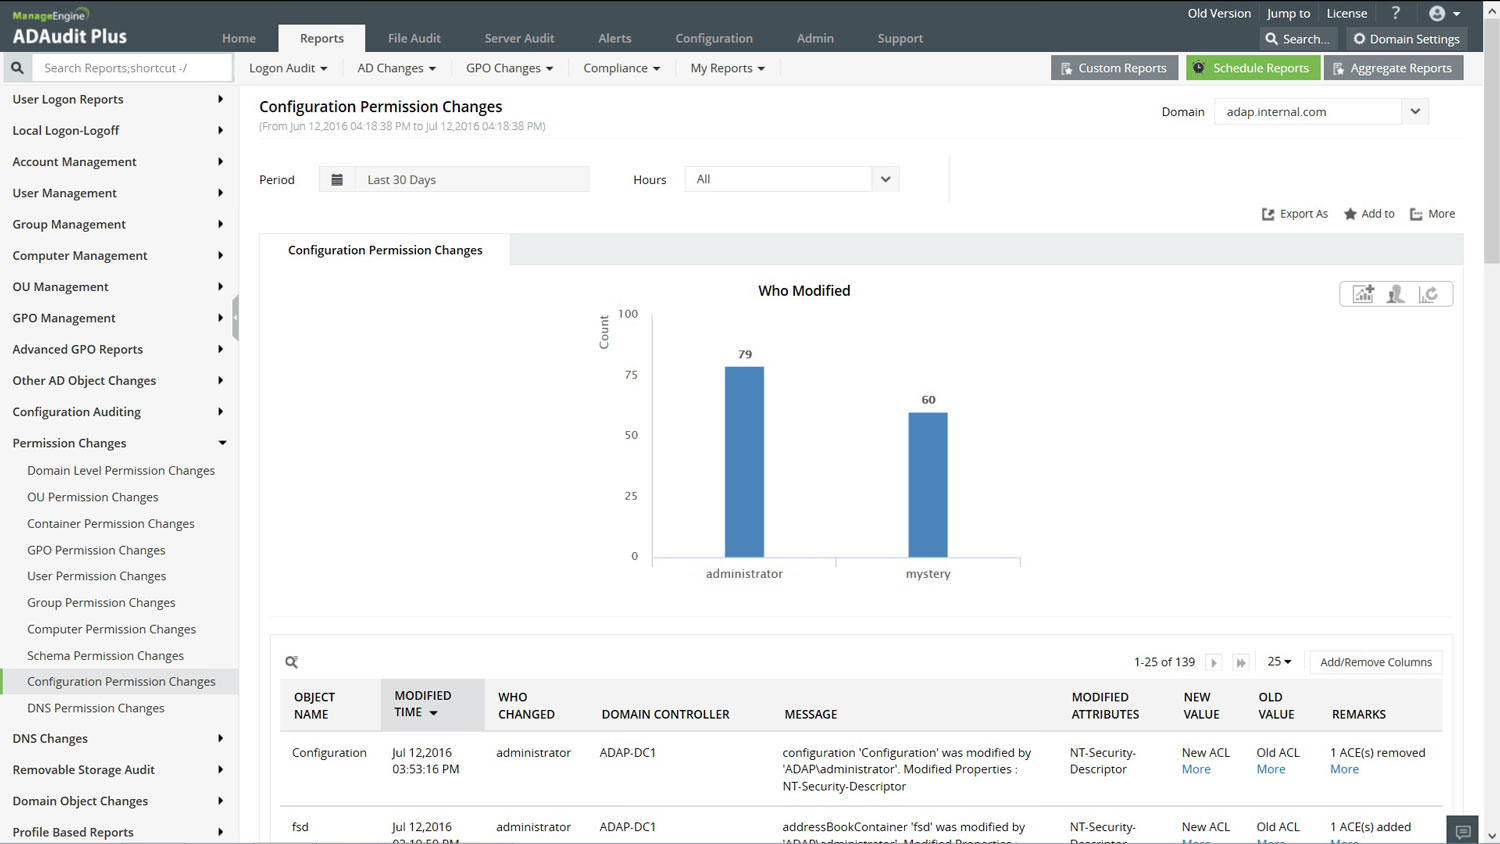Click the Export As option

[x=1295, y=214]
